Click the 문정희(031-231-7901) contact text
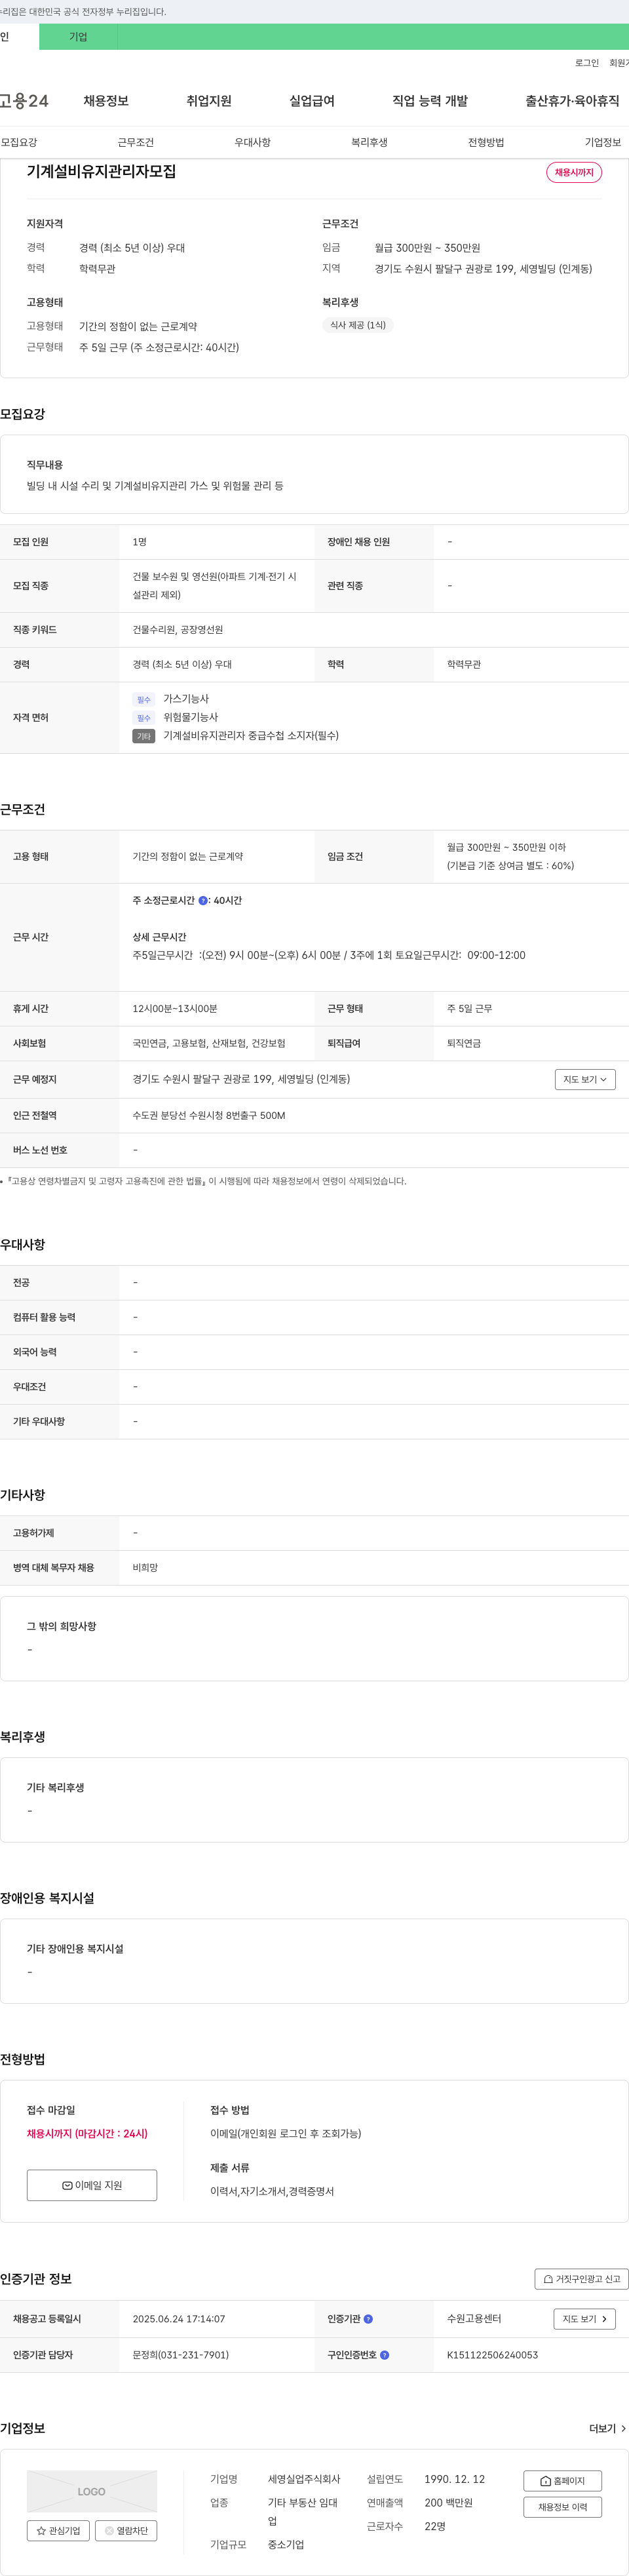This screenshot has height=2576, width=629. [181, 2355]
